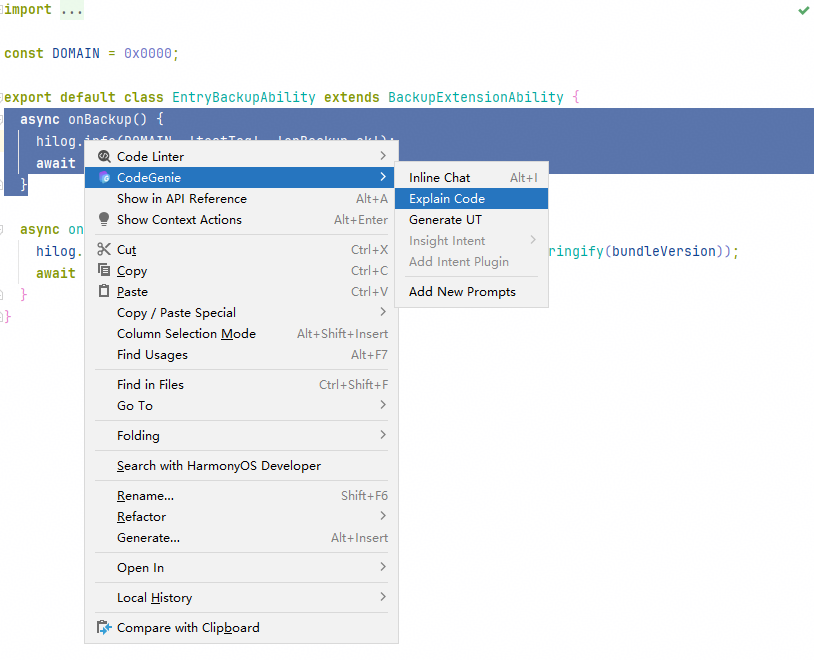Open Inline Chat from submenu
Viewport: 814px width, 660px height.
439,178
